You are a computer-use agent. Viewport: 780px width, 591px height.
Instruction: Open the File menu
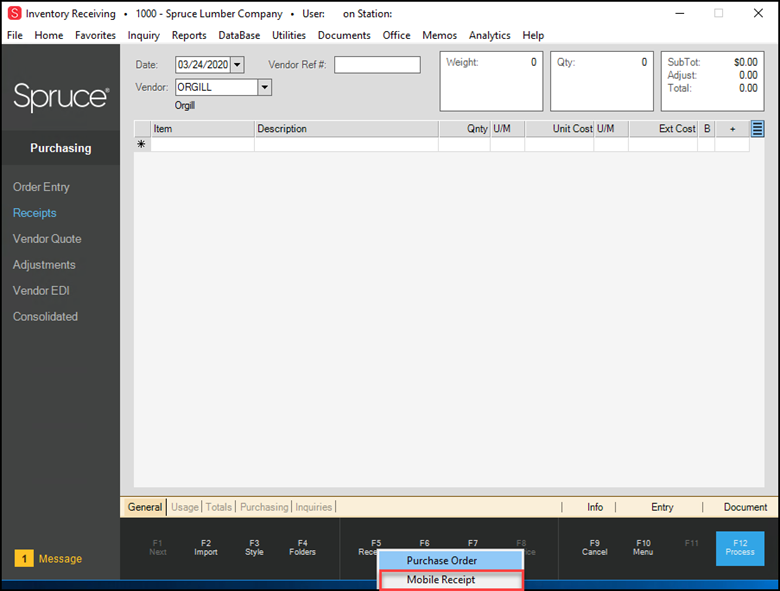point(15,35)
